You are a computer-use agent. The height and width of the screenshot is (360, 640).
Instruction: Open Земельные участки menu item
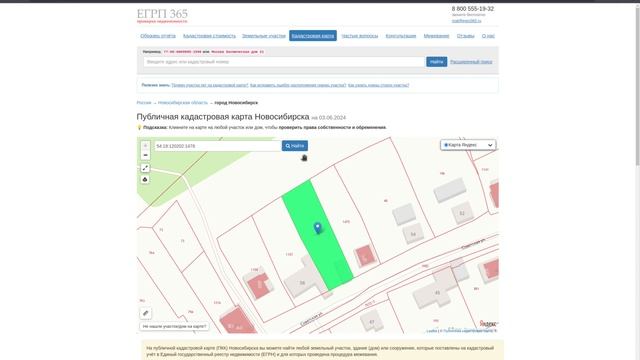(264, 36)
